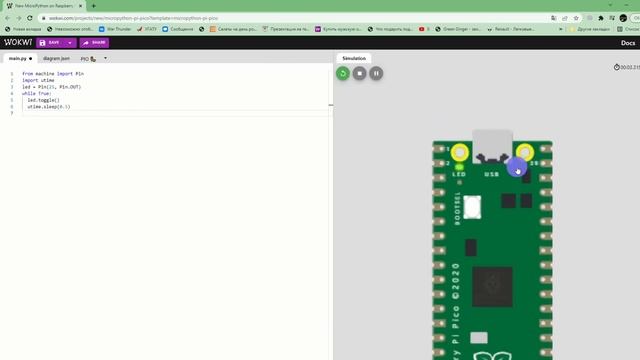Close the New MicroPython browser tab
Image resolution: width=640 pixels, height=360 pixels.
pyautogui.click(x=80, y=6)
